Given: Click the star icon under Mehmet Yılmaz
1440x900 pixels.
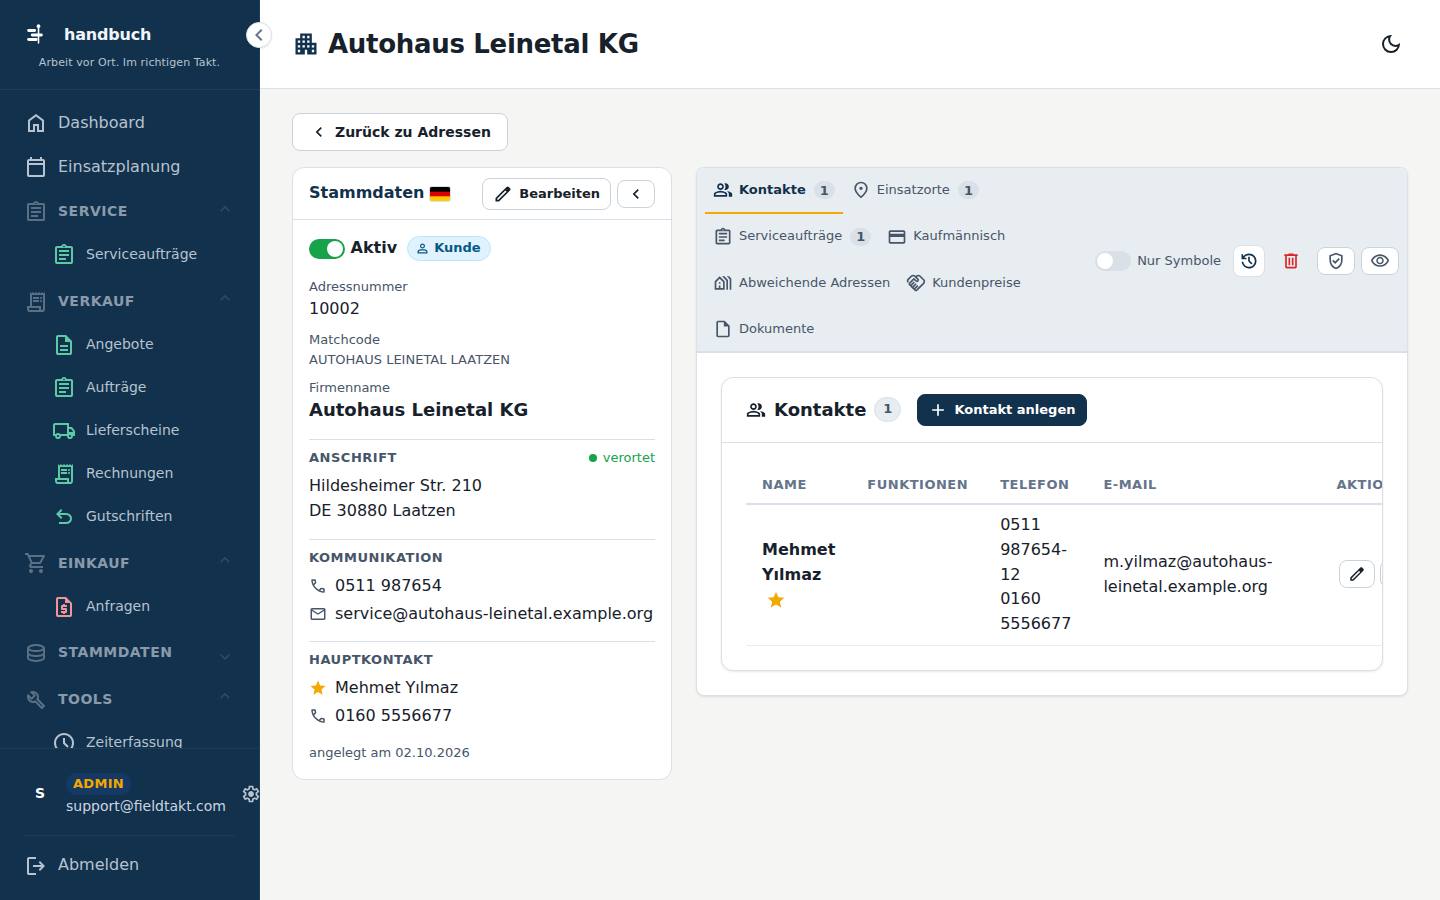Looking at the screenshot, I should pos(775,600).
